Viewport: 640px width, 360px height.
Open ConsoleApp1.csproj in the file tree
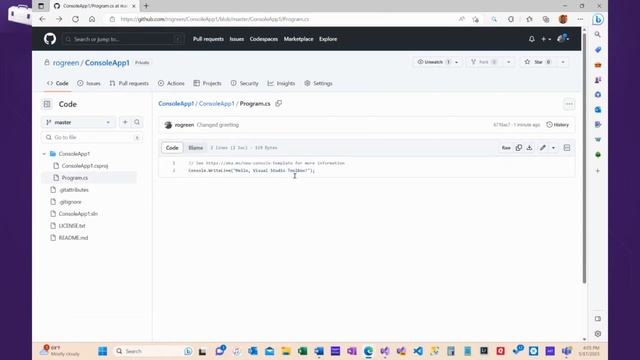pos(85,166)
